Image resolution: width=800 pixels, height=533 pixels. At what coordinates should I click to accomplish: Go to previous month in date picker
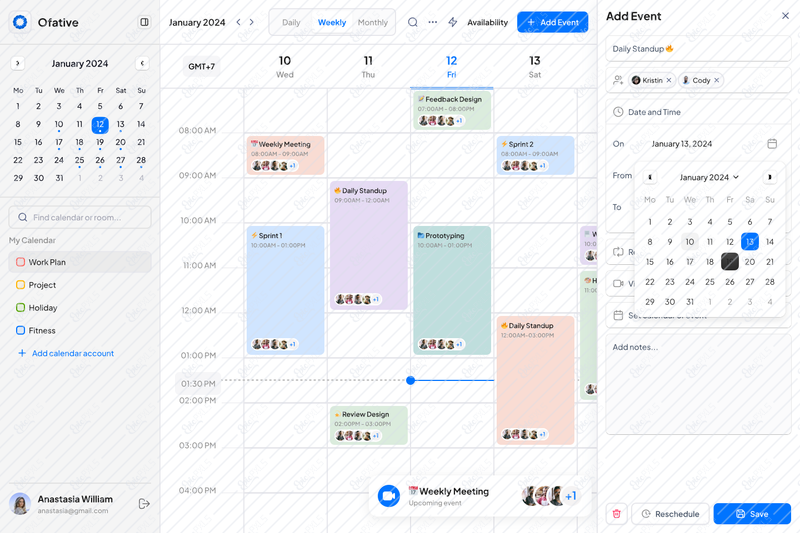[x=650, y=177]
